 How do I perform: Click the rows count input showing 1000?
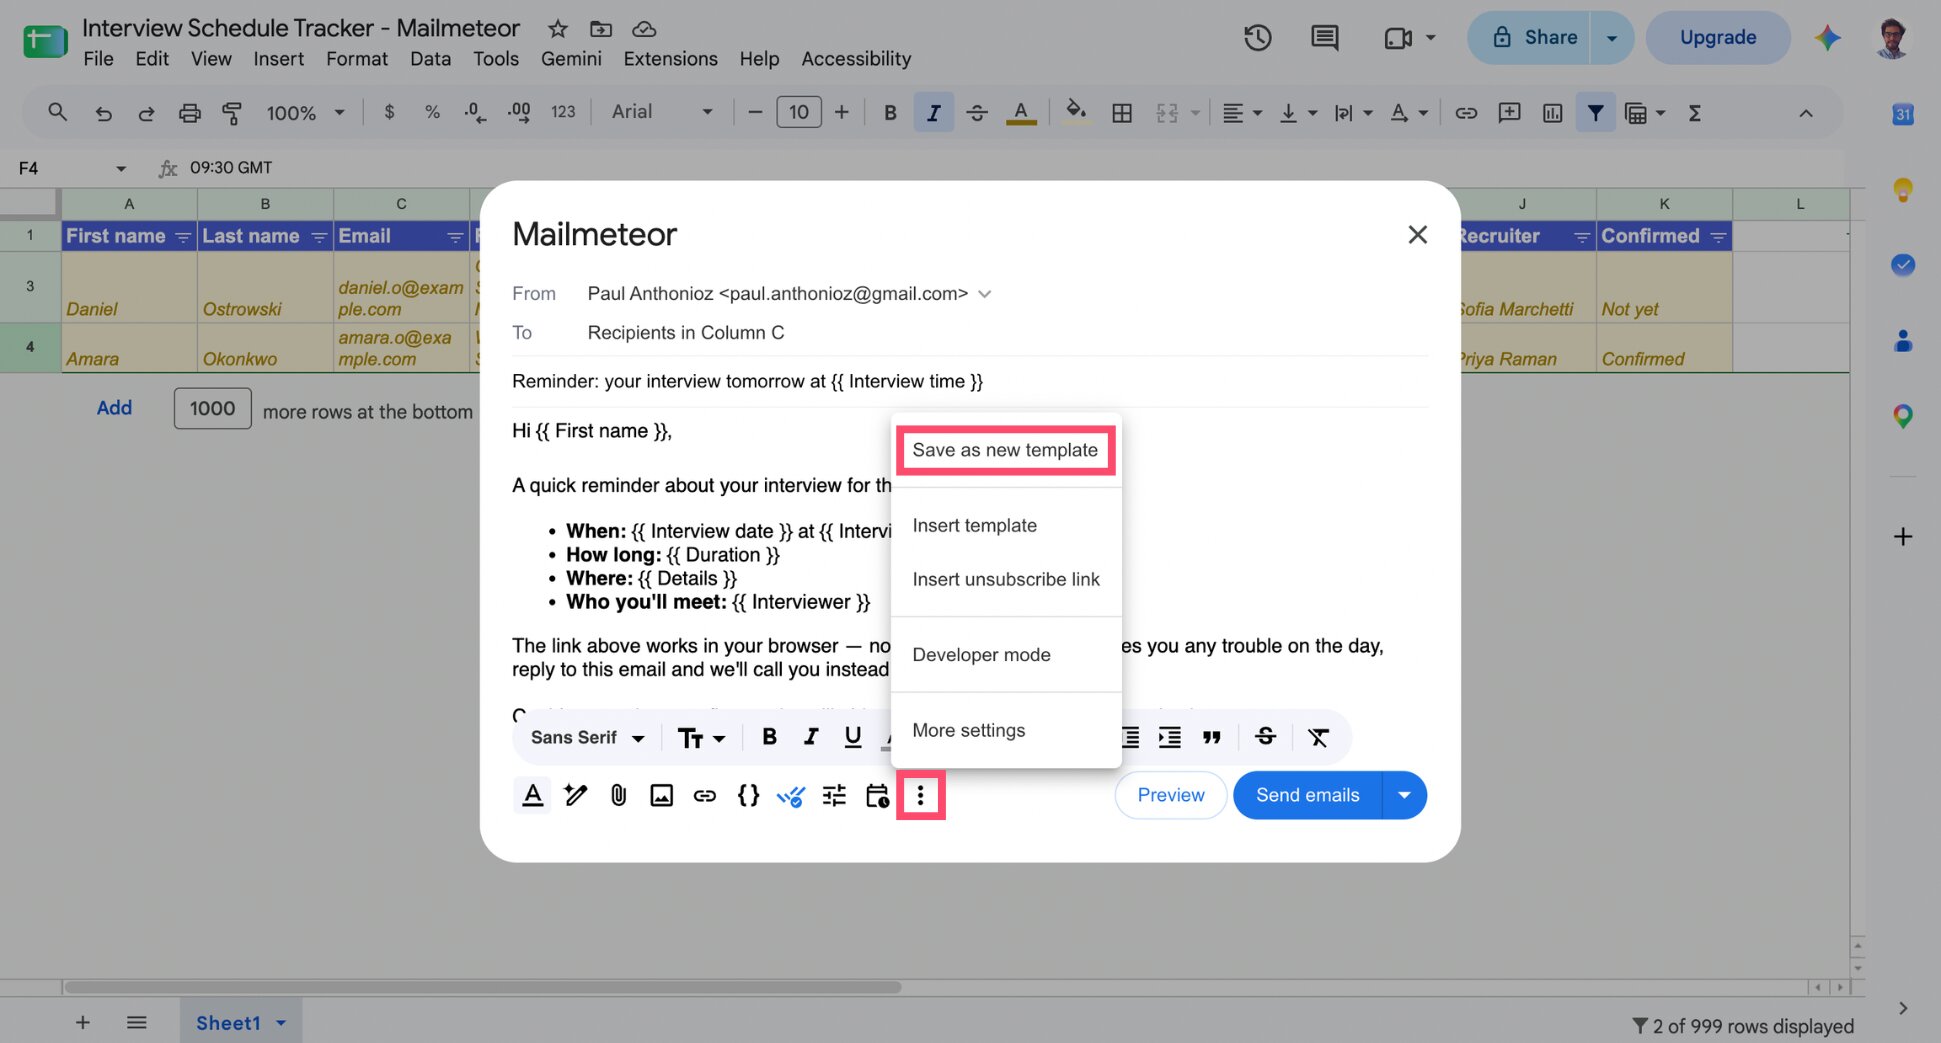[212, 408]
